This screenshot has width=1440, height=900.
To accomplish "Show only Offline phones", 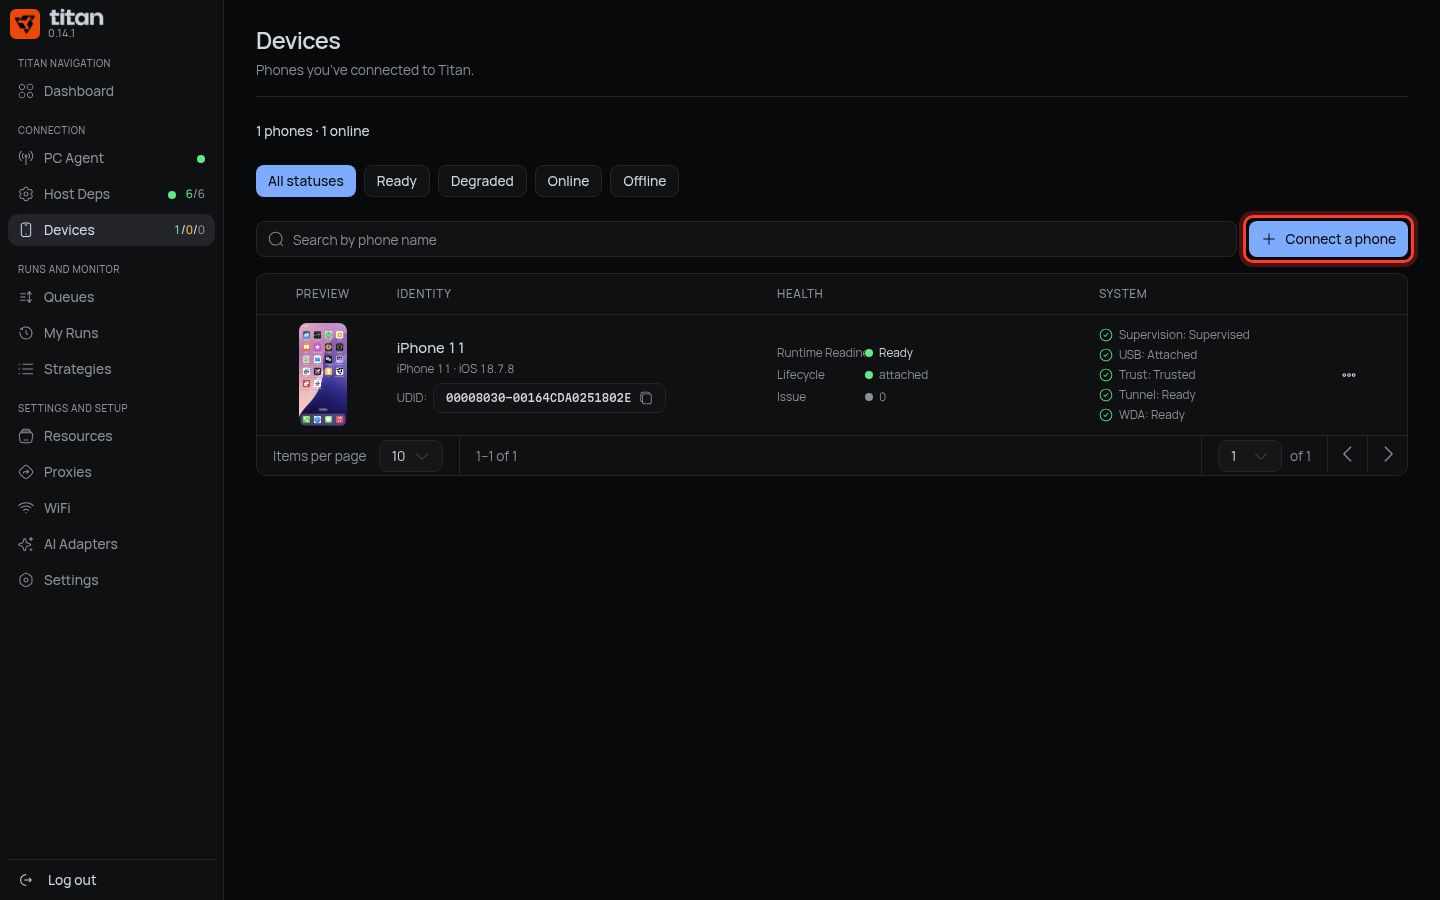I will tap(644, 181).
